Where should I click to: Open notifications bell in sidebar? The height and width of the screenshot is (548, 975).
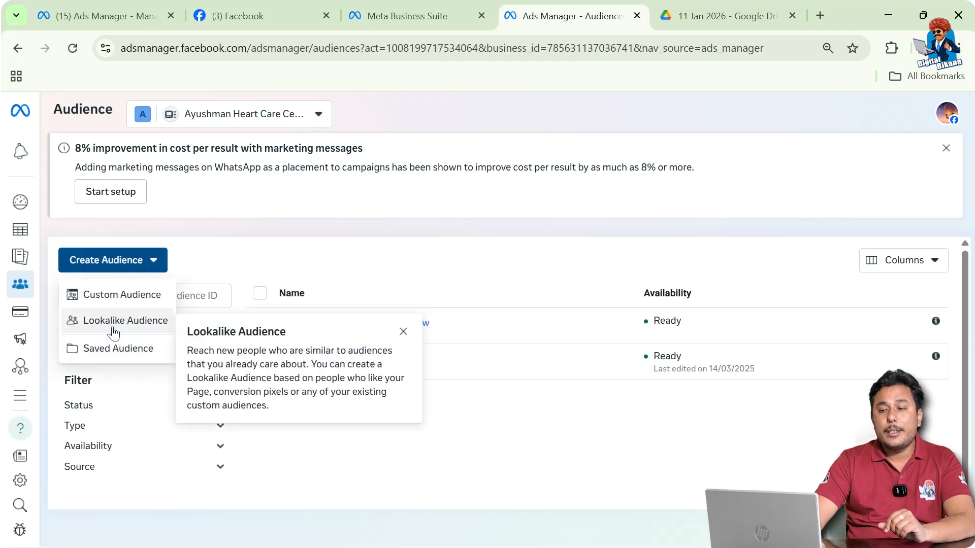(20, 151)
